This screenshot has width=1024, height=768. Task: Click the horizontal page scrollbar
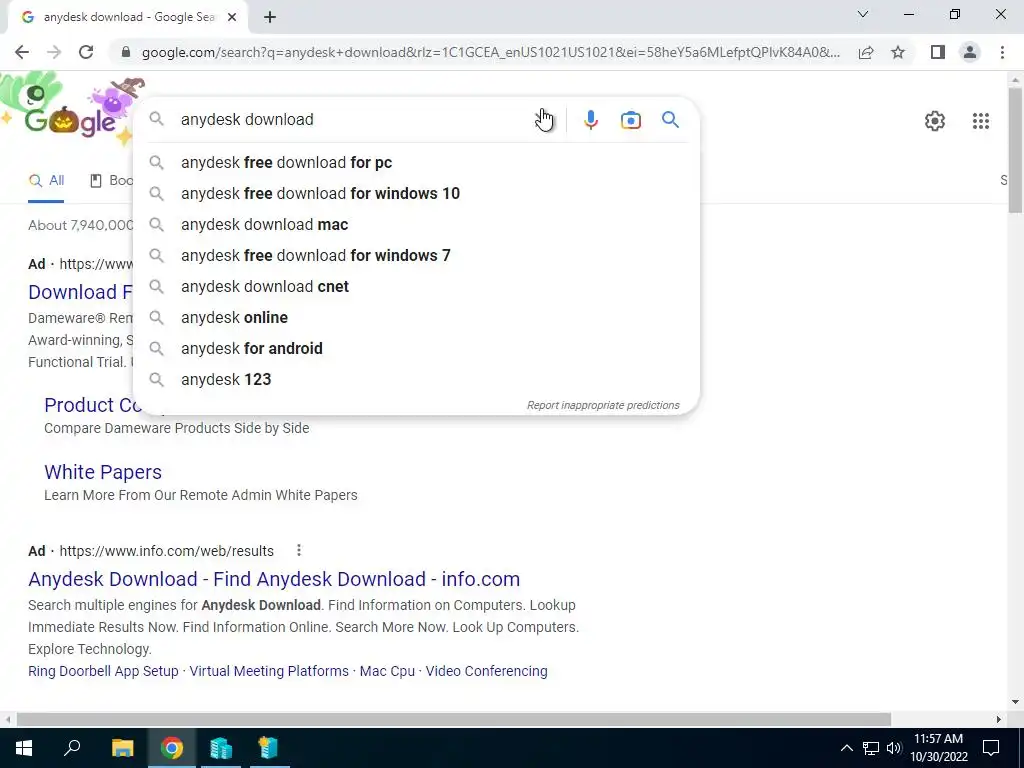[454, 719]
